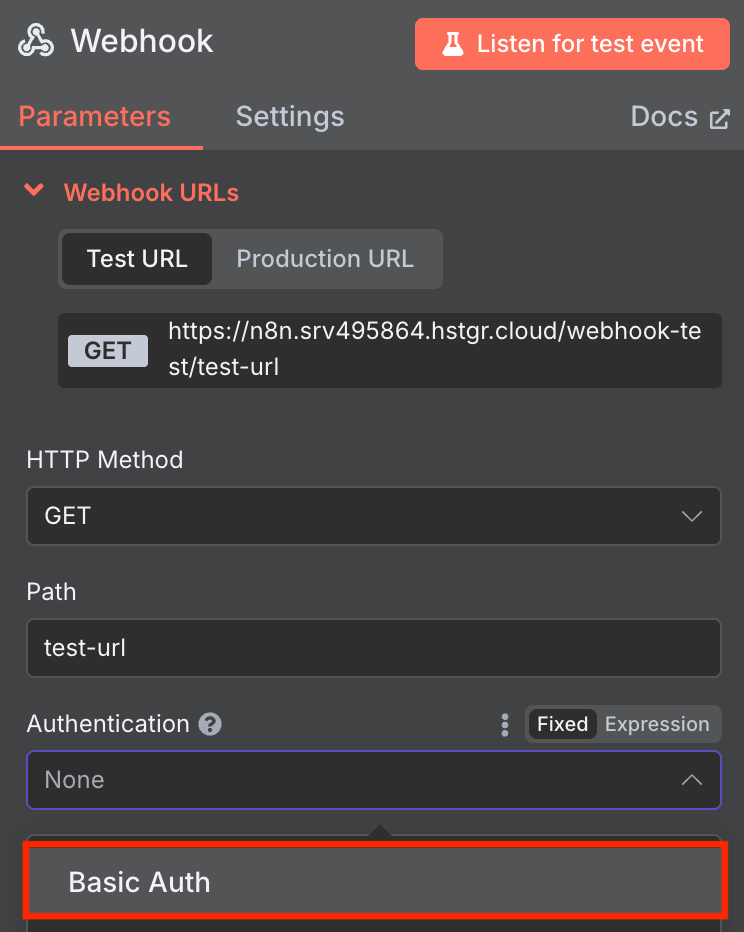
Task: Select the Parameters tab
Action: pyautogui.click(x=93, y=116)
